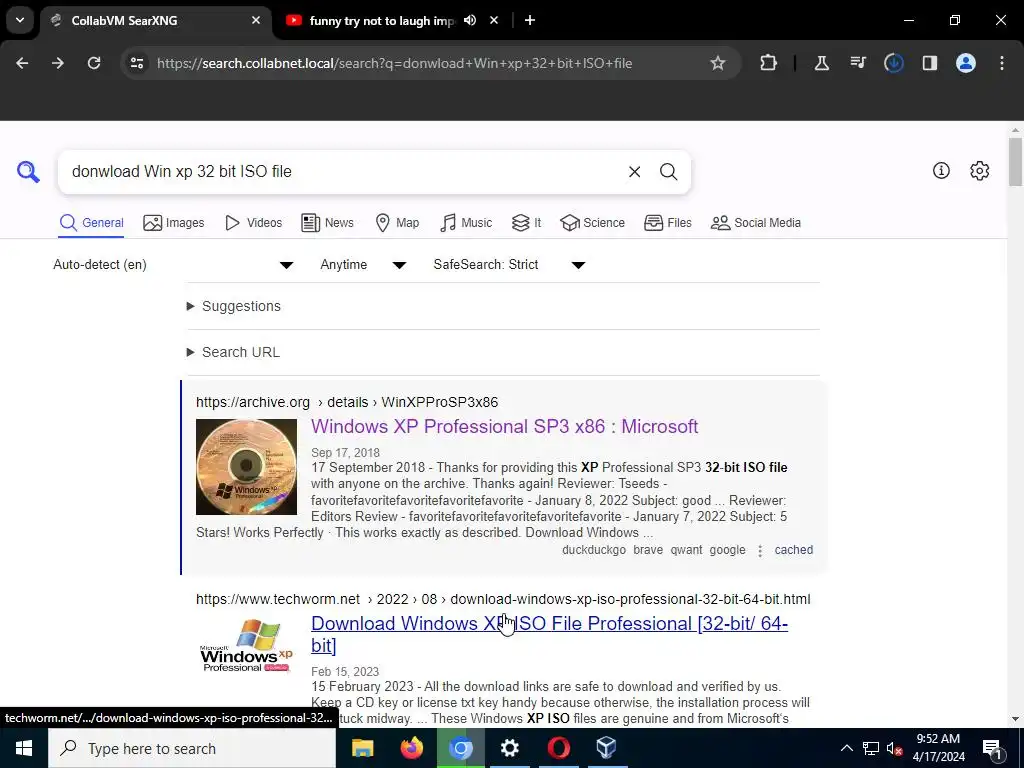Open the Auto-detect (en) language dropdown
This screenshot has height=768, width=1024.
click(173, 264)
